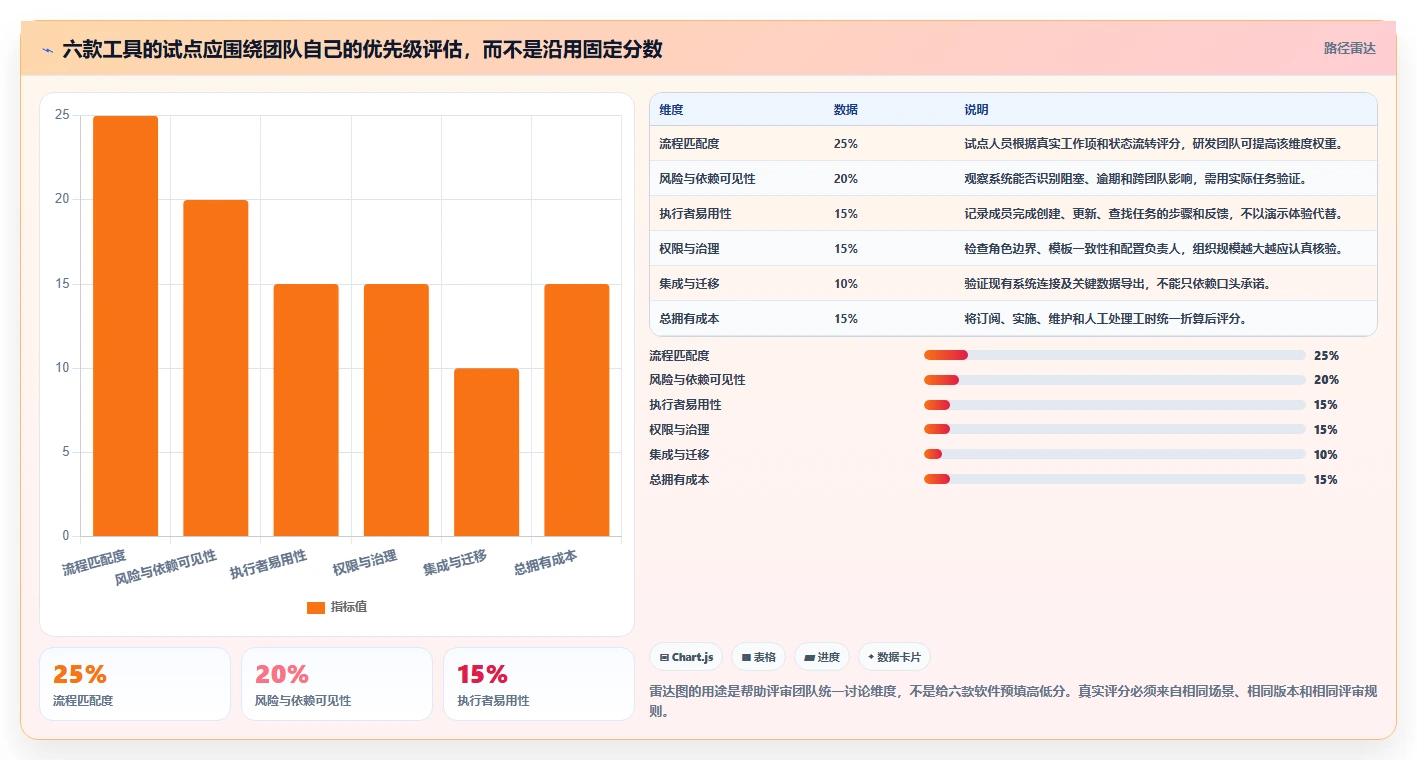
Task: Click 15% in the 总拥有成本 table row
Action: pyautogui.click(x=845, y=319)
